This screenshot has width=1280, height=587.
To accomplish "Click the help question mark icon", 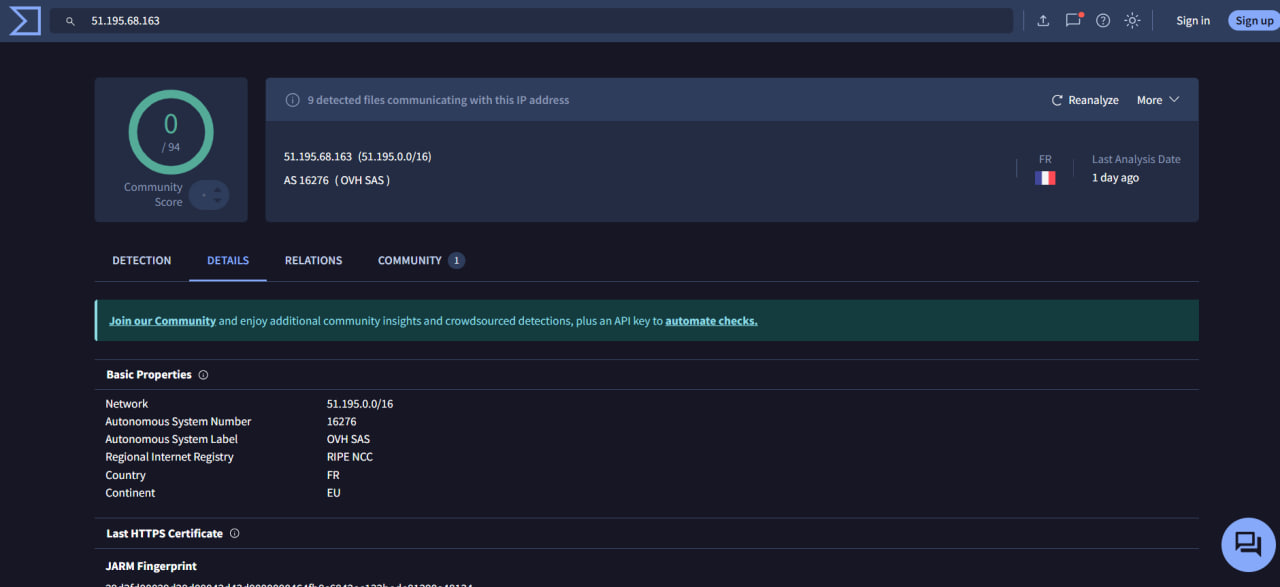I will pos(1102,20).
